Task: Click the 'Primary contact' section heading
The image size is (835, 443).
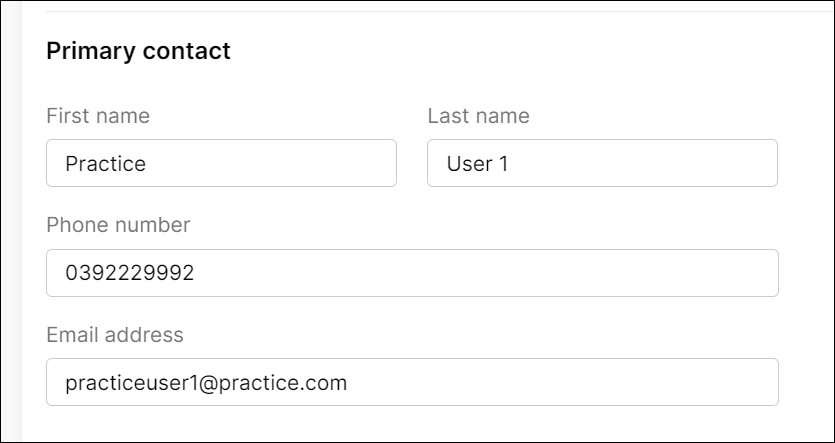Action: click(138, 51)
